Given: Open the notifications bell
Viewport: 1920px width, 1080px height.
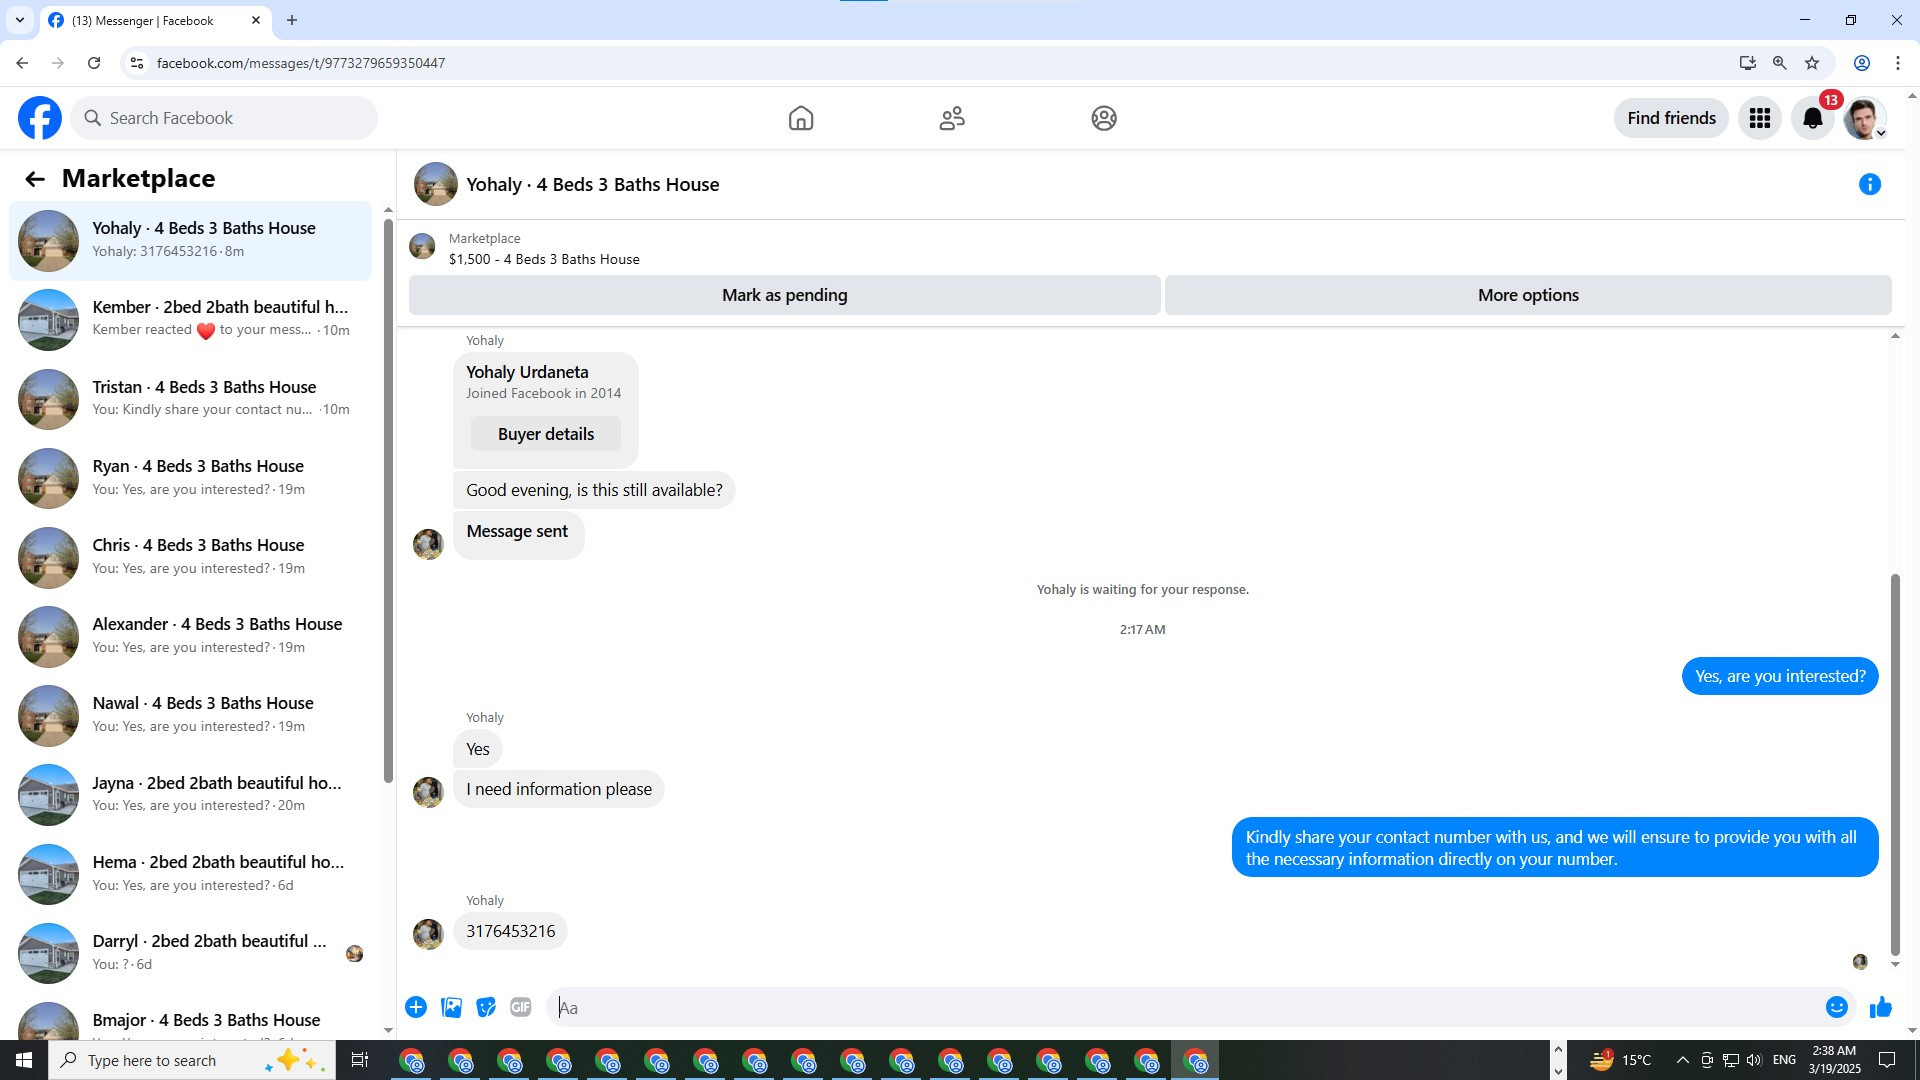Looking at the screenshot, I should point(1813,118).
